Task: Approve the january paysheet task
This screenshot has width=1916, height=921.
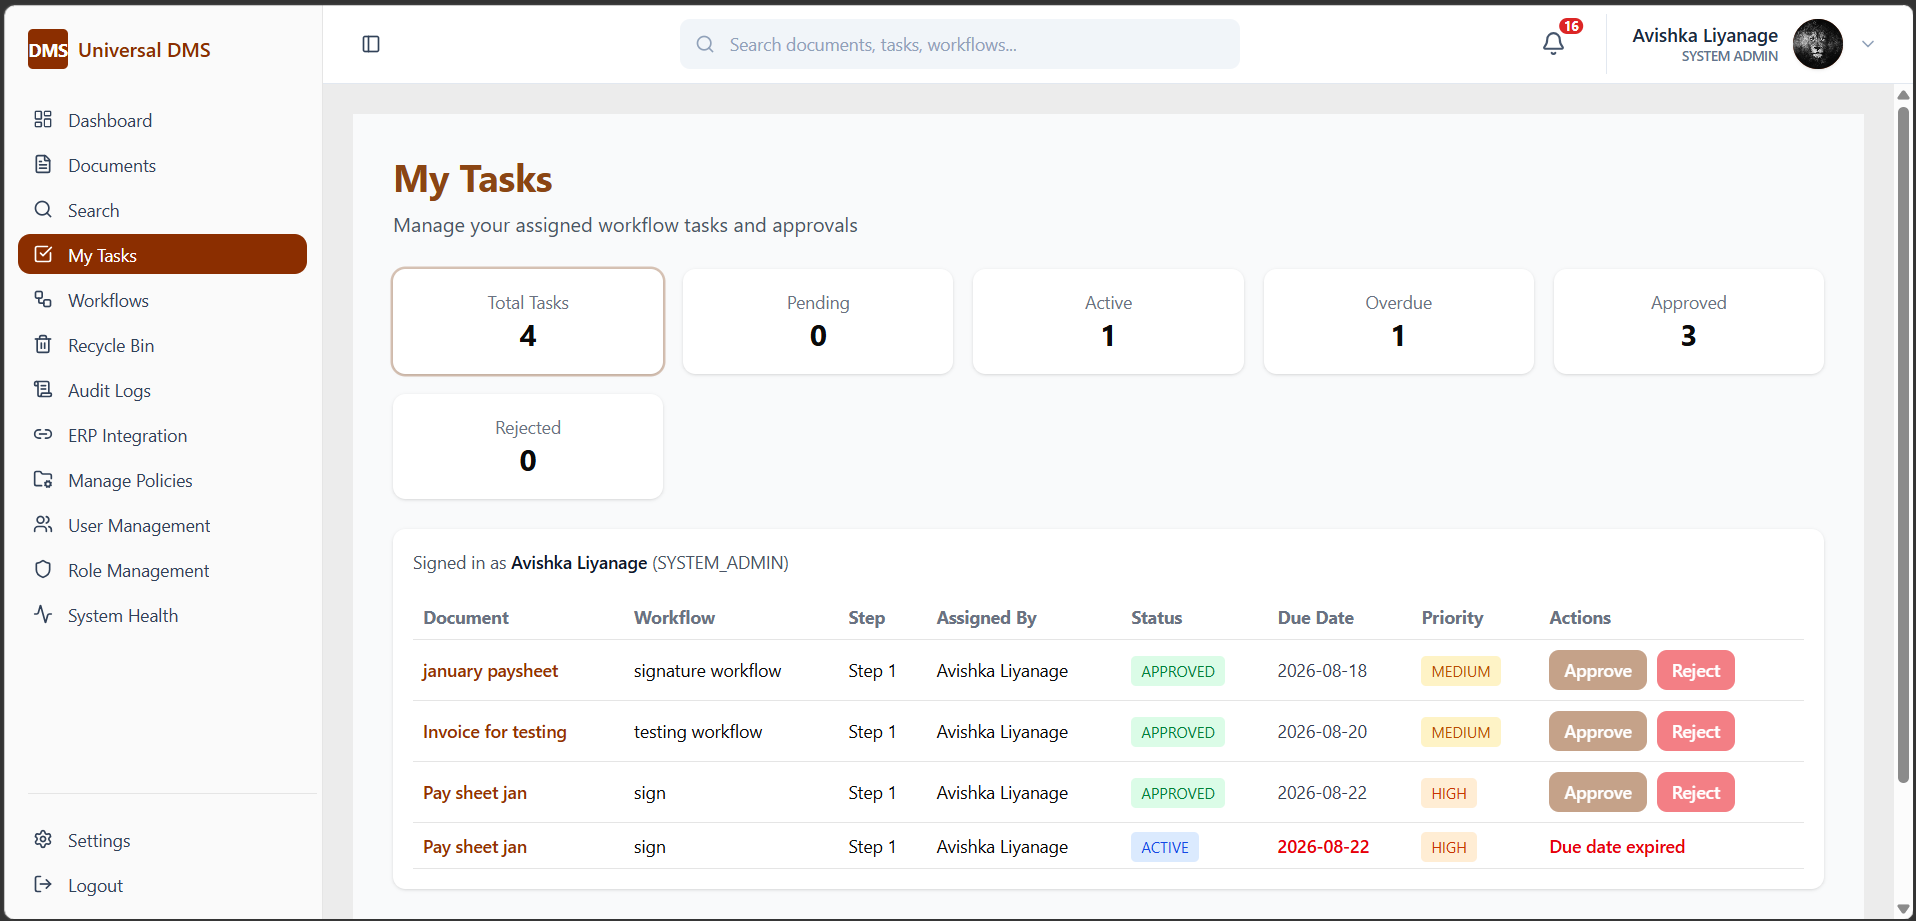Action: 1597,670
